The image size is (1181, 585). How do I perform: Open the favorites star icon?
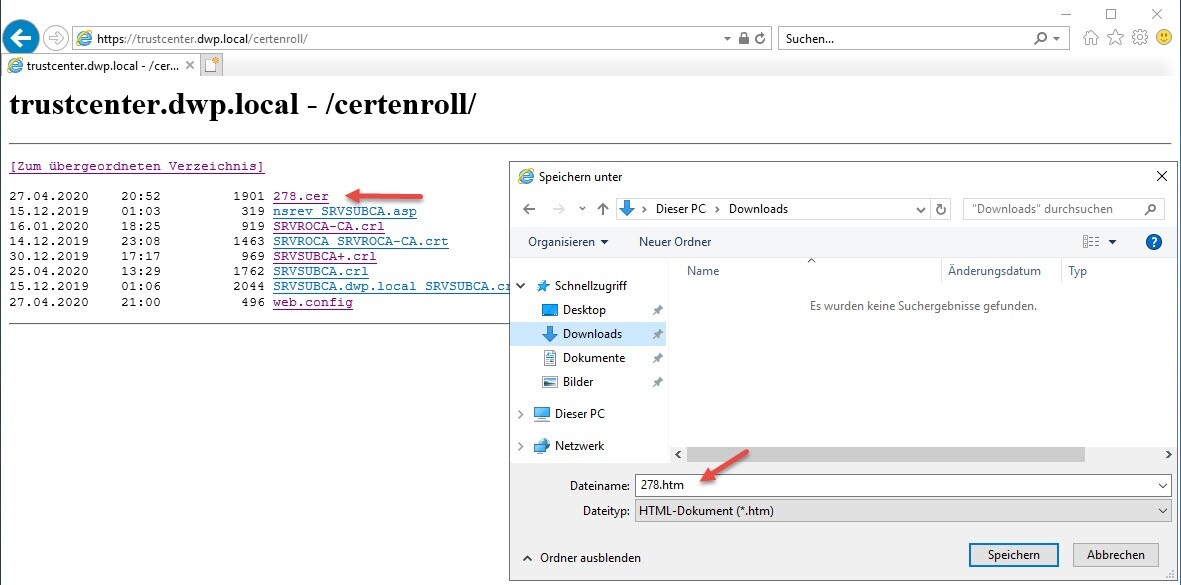(1115, 38)
